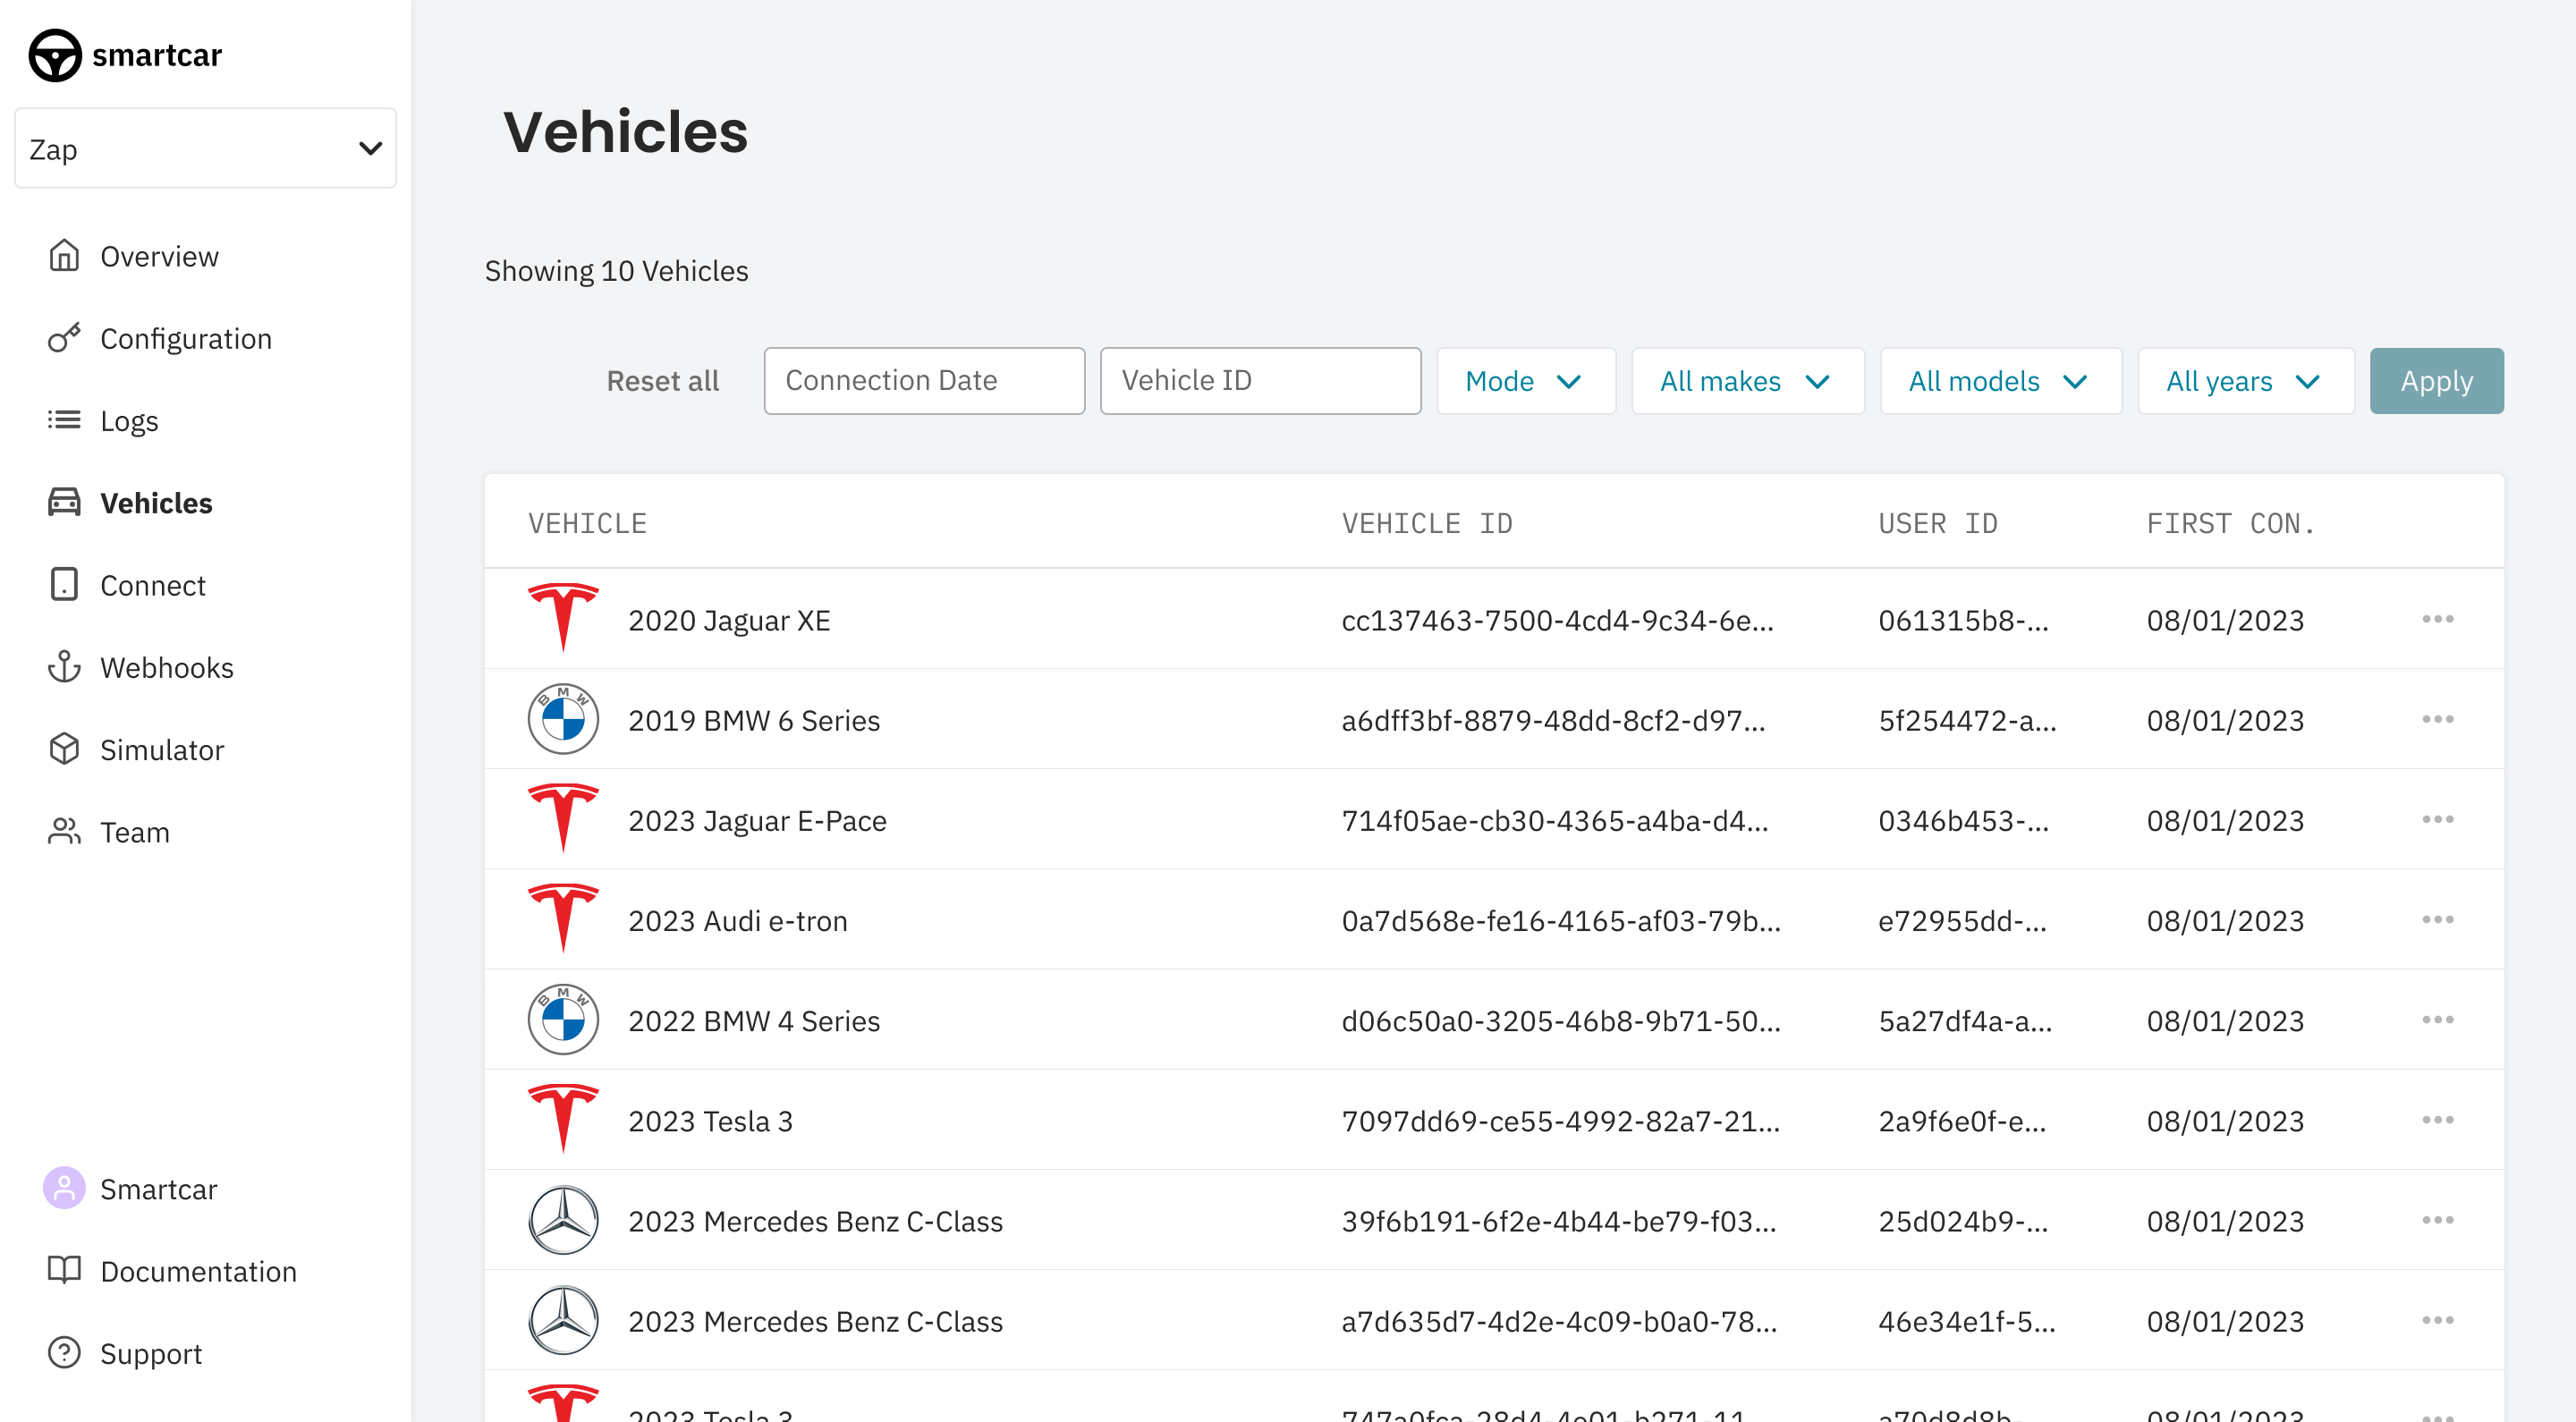Open the Overview home icon
The height and width of the screenshot is (1422, 2576).
click(64, 256)
